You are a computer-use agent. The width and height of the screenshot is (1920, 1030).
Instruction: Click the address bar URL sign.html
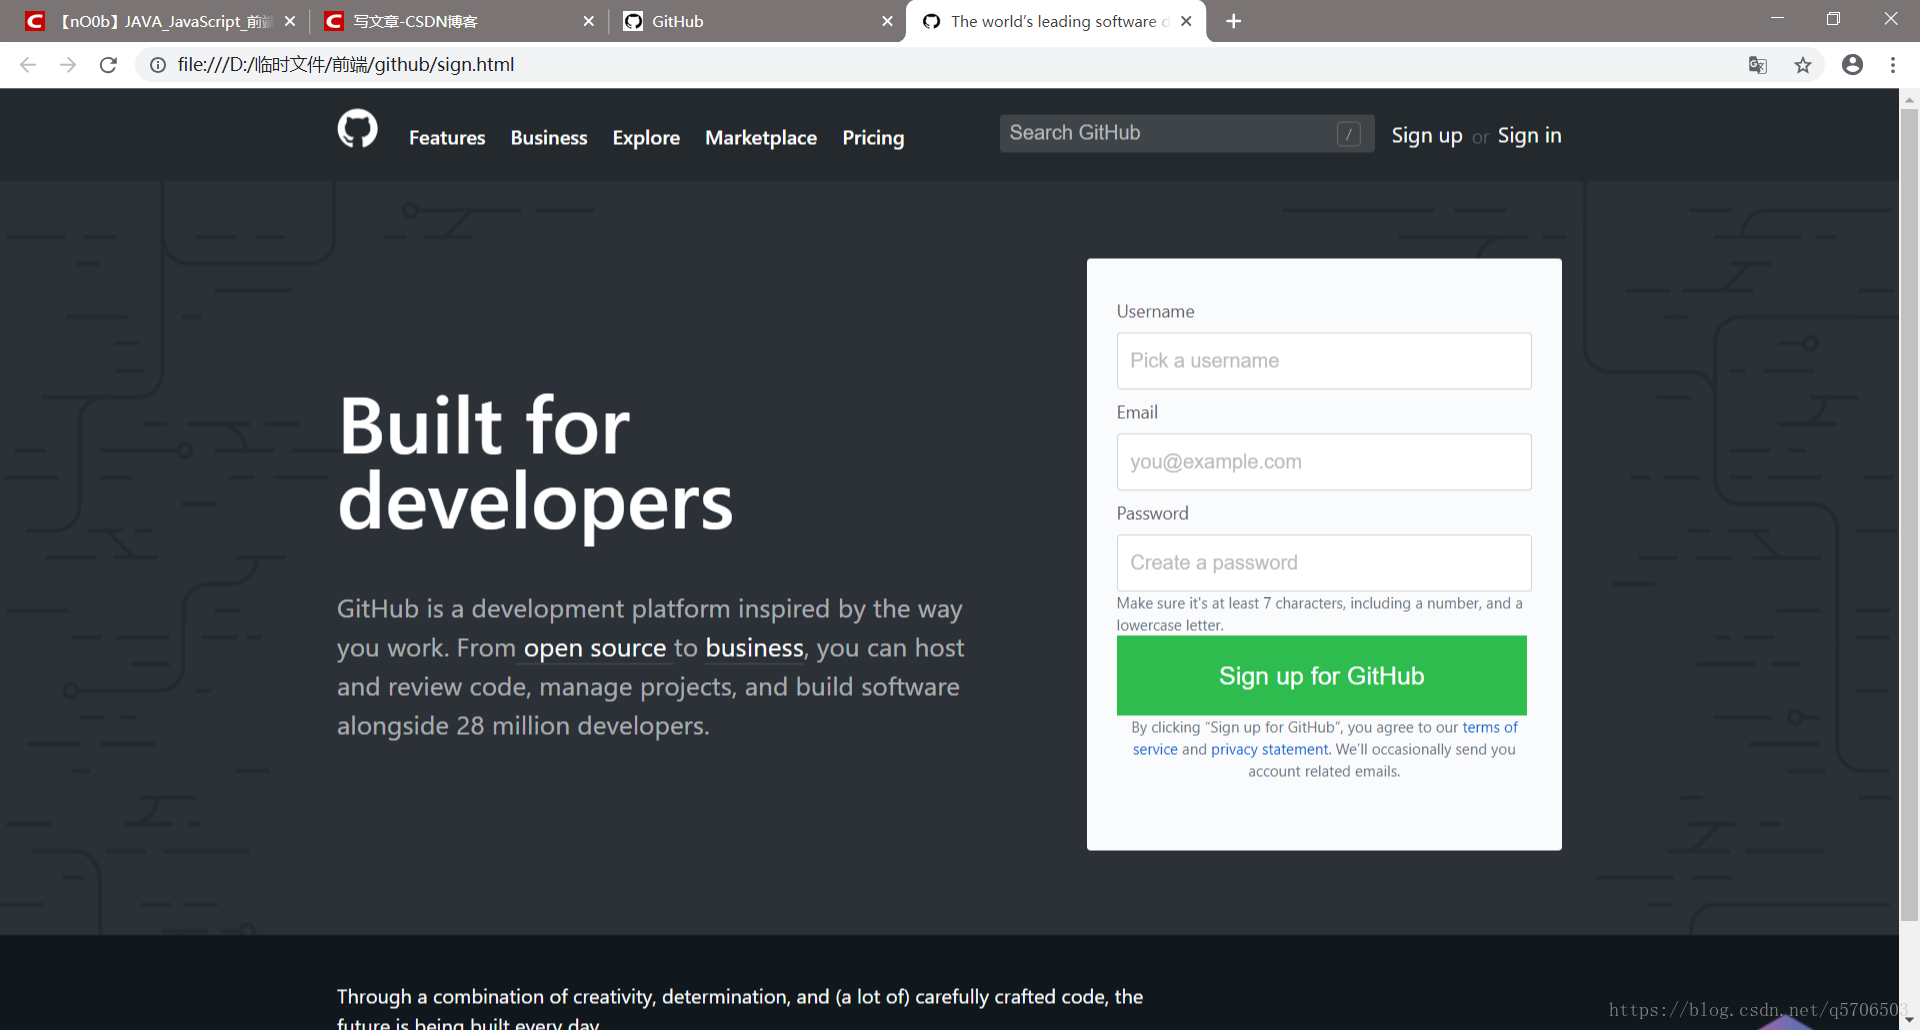pos(346,65)
